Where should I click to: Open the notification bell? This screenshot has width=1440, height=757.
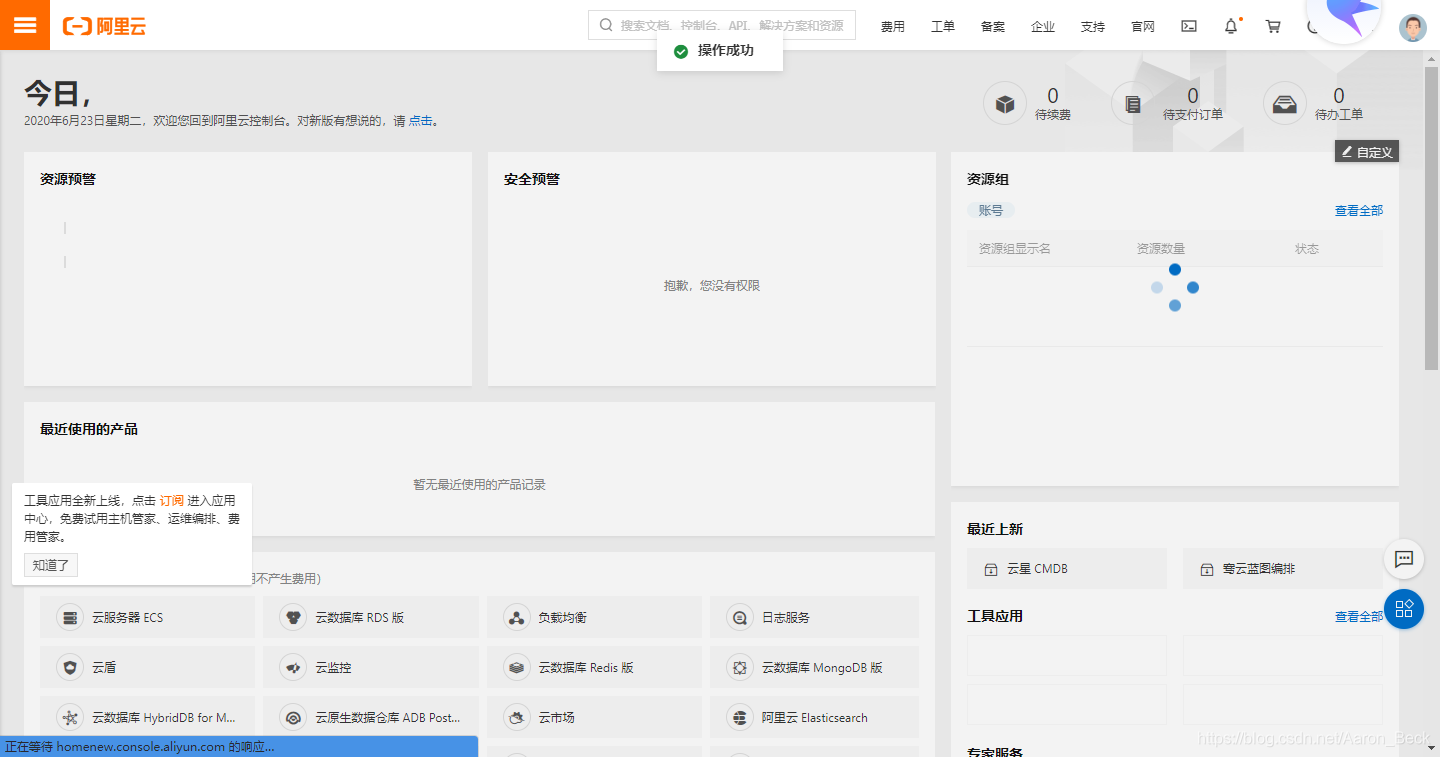[1231, 26]
